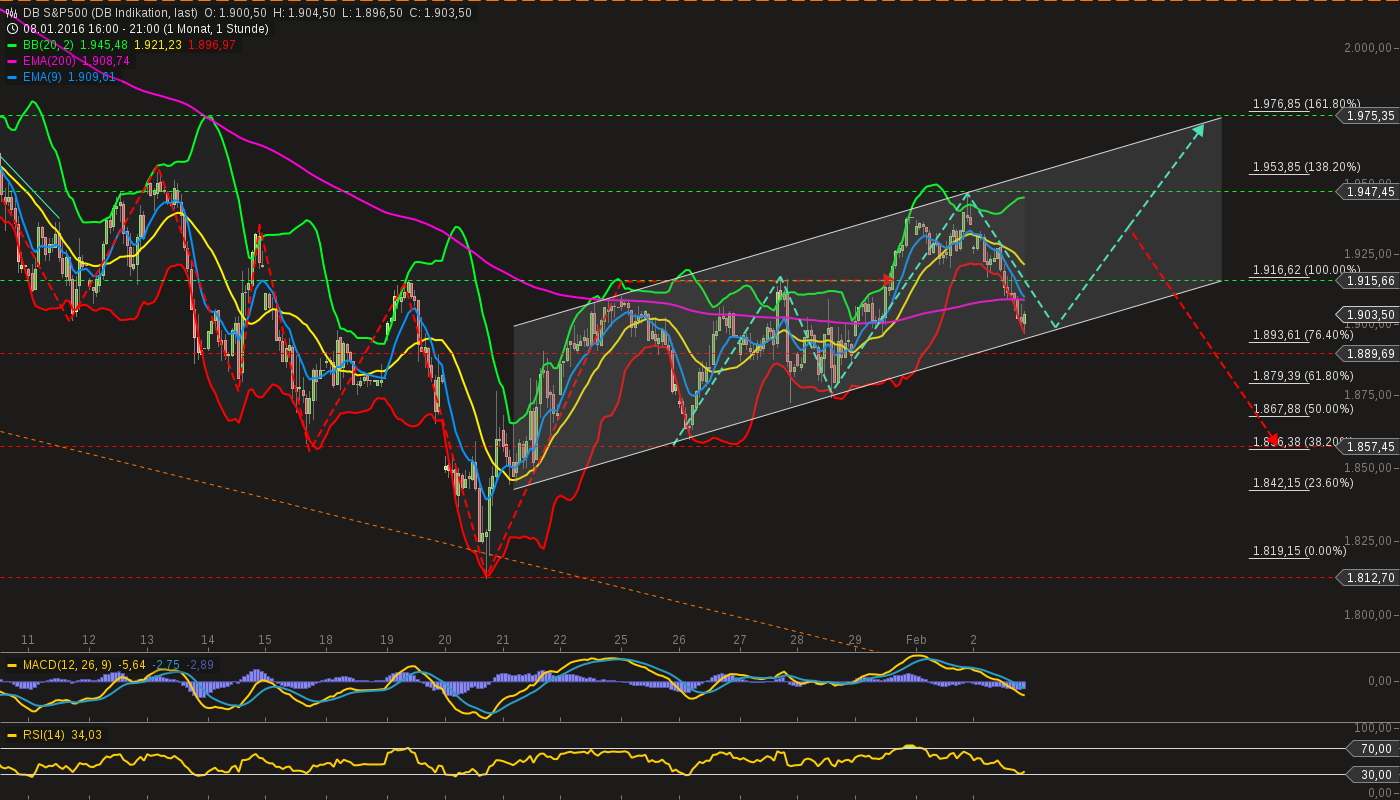Click the '25' date on the time axis
This screenshot has height=800, width=1400.
[x=621, y=640]
